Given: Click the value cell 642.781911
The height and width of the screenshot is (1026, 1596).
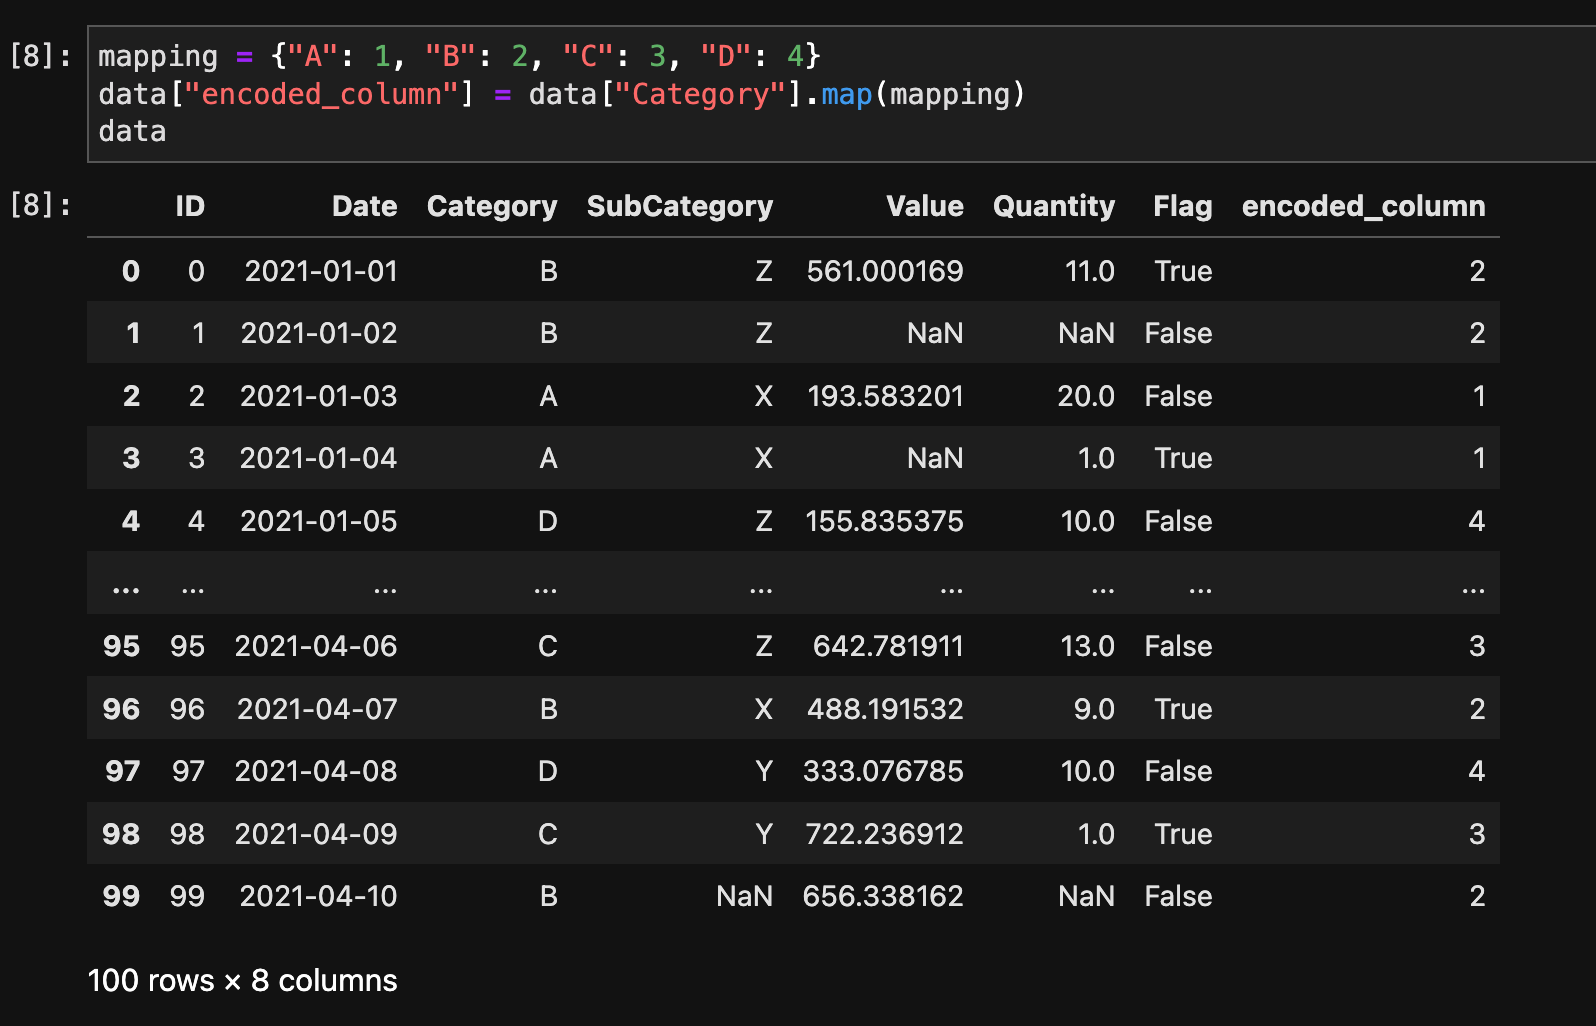Looking at the screenshot, I should (888, 646).
